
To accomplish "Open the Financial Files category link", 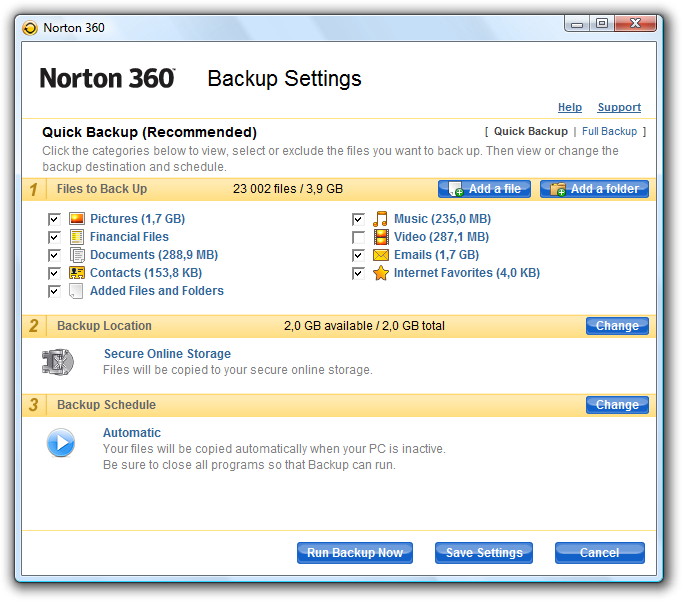I will tap(129, 237).
